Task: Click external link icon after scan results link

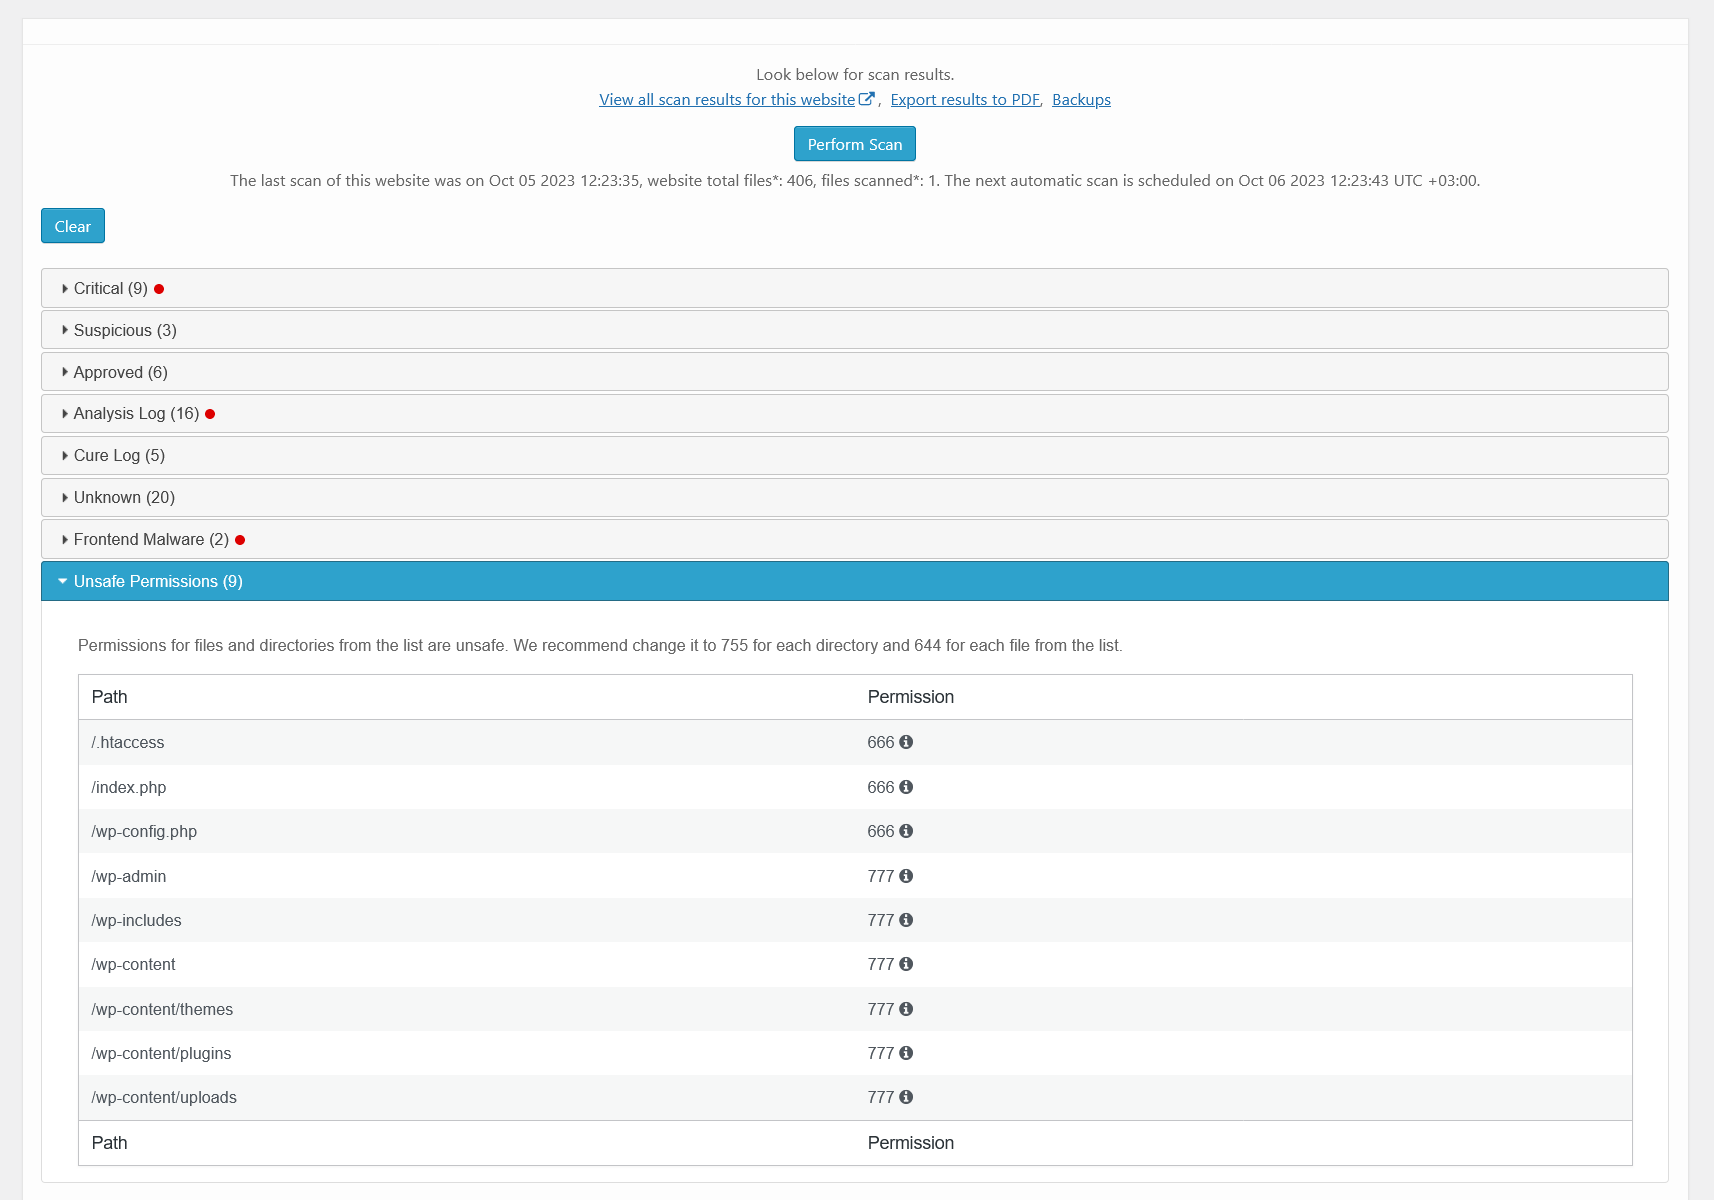Action: coord(867,99)
